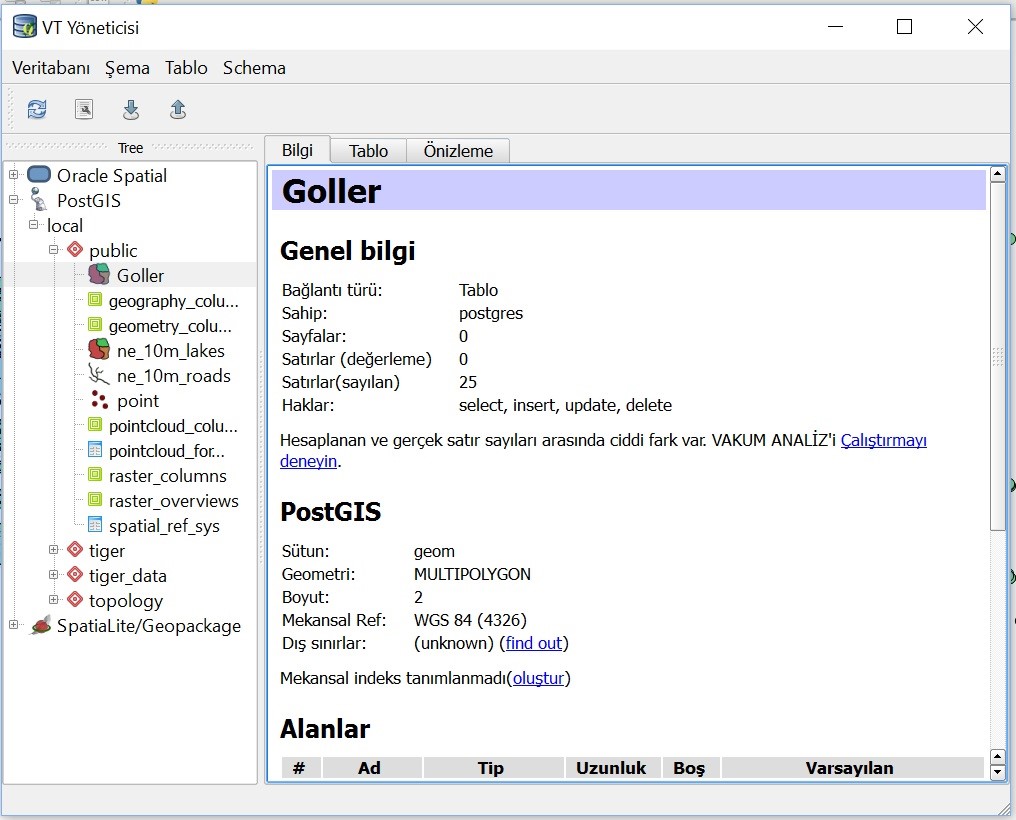
Task: Switch to the Bilgi tab
Action: click(x=297, y=150)
